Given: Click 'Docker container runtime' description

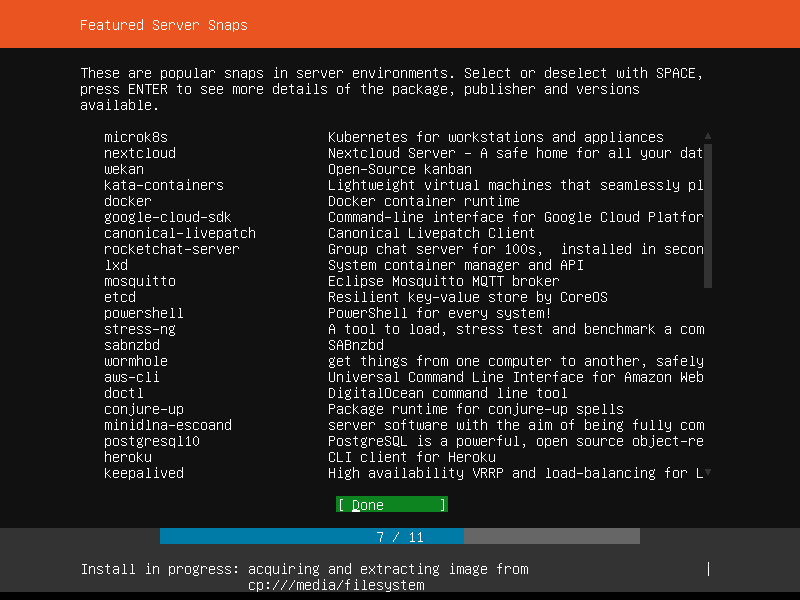Looking at the screenshot, I should (x=424, y=201).
